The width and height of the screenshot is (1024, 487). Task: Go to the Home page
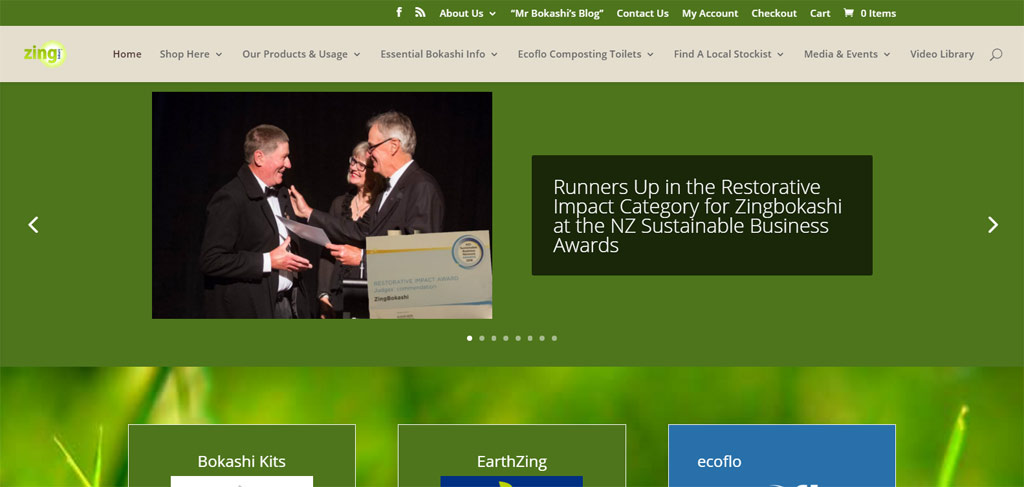coord(127,54)
